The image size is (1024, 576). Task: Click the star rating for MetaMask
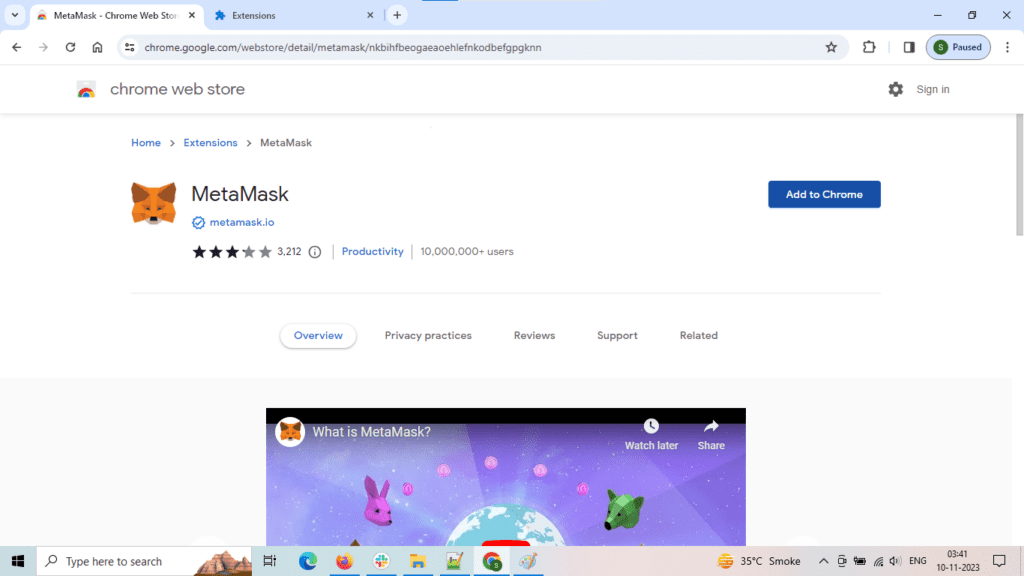232,252
